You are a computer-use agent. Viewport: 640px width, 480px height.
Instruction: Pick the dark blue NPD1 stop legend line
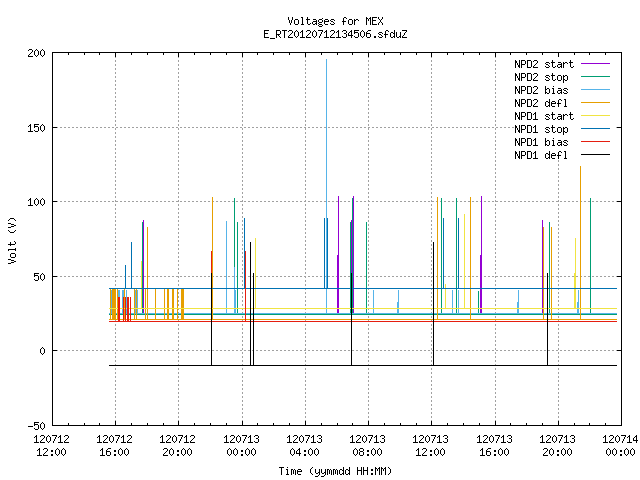point(595,129)
